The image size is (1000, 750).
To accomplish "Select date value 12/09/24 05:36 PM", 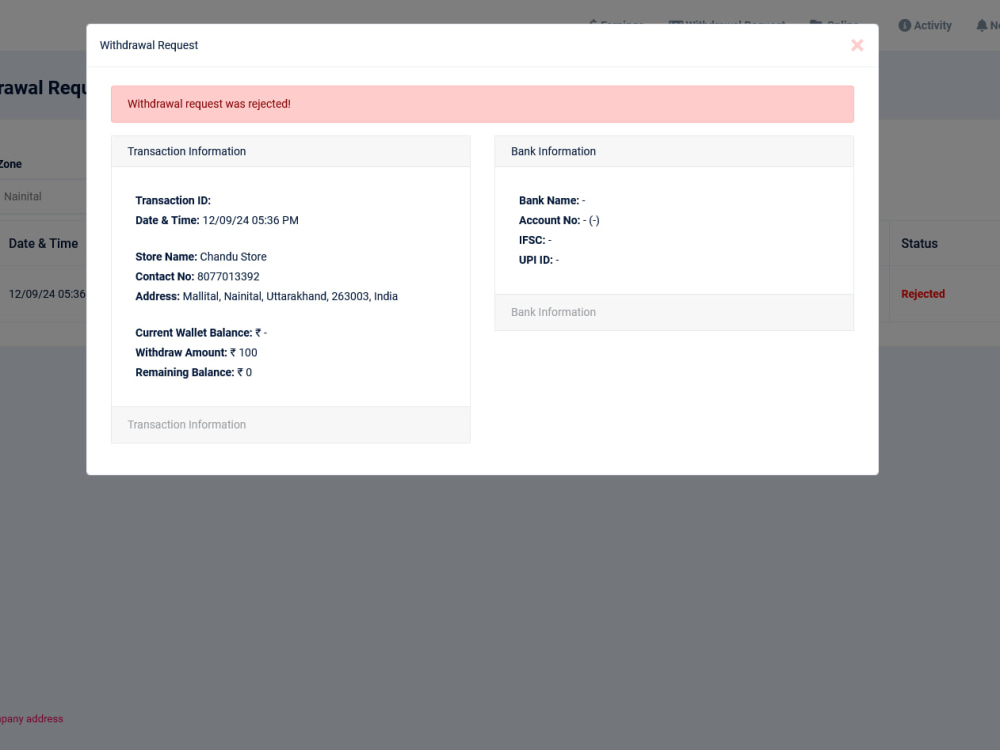I will pos(250,220).
